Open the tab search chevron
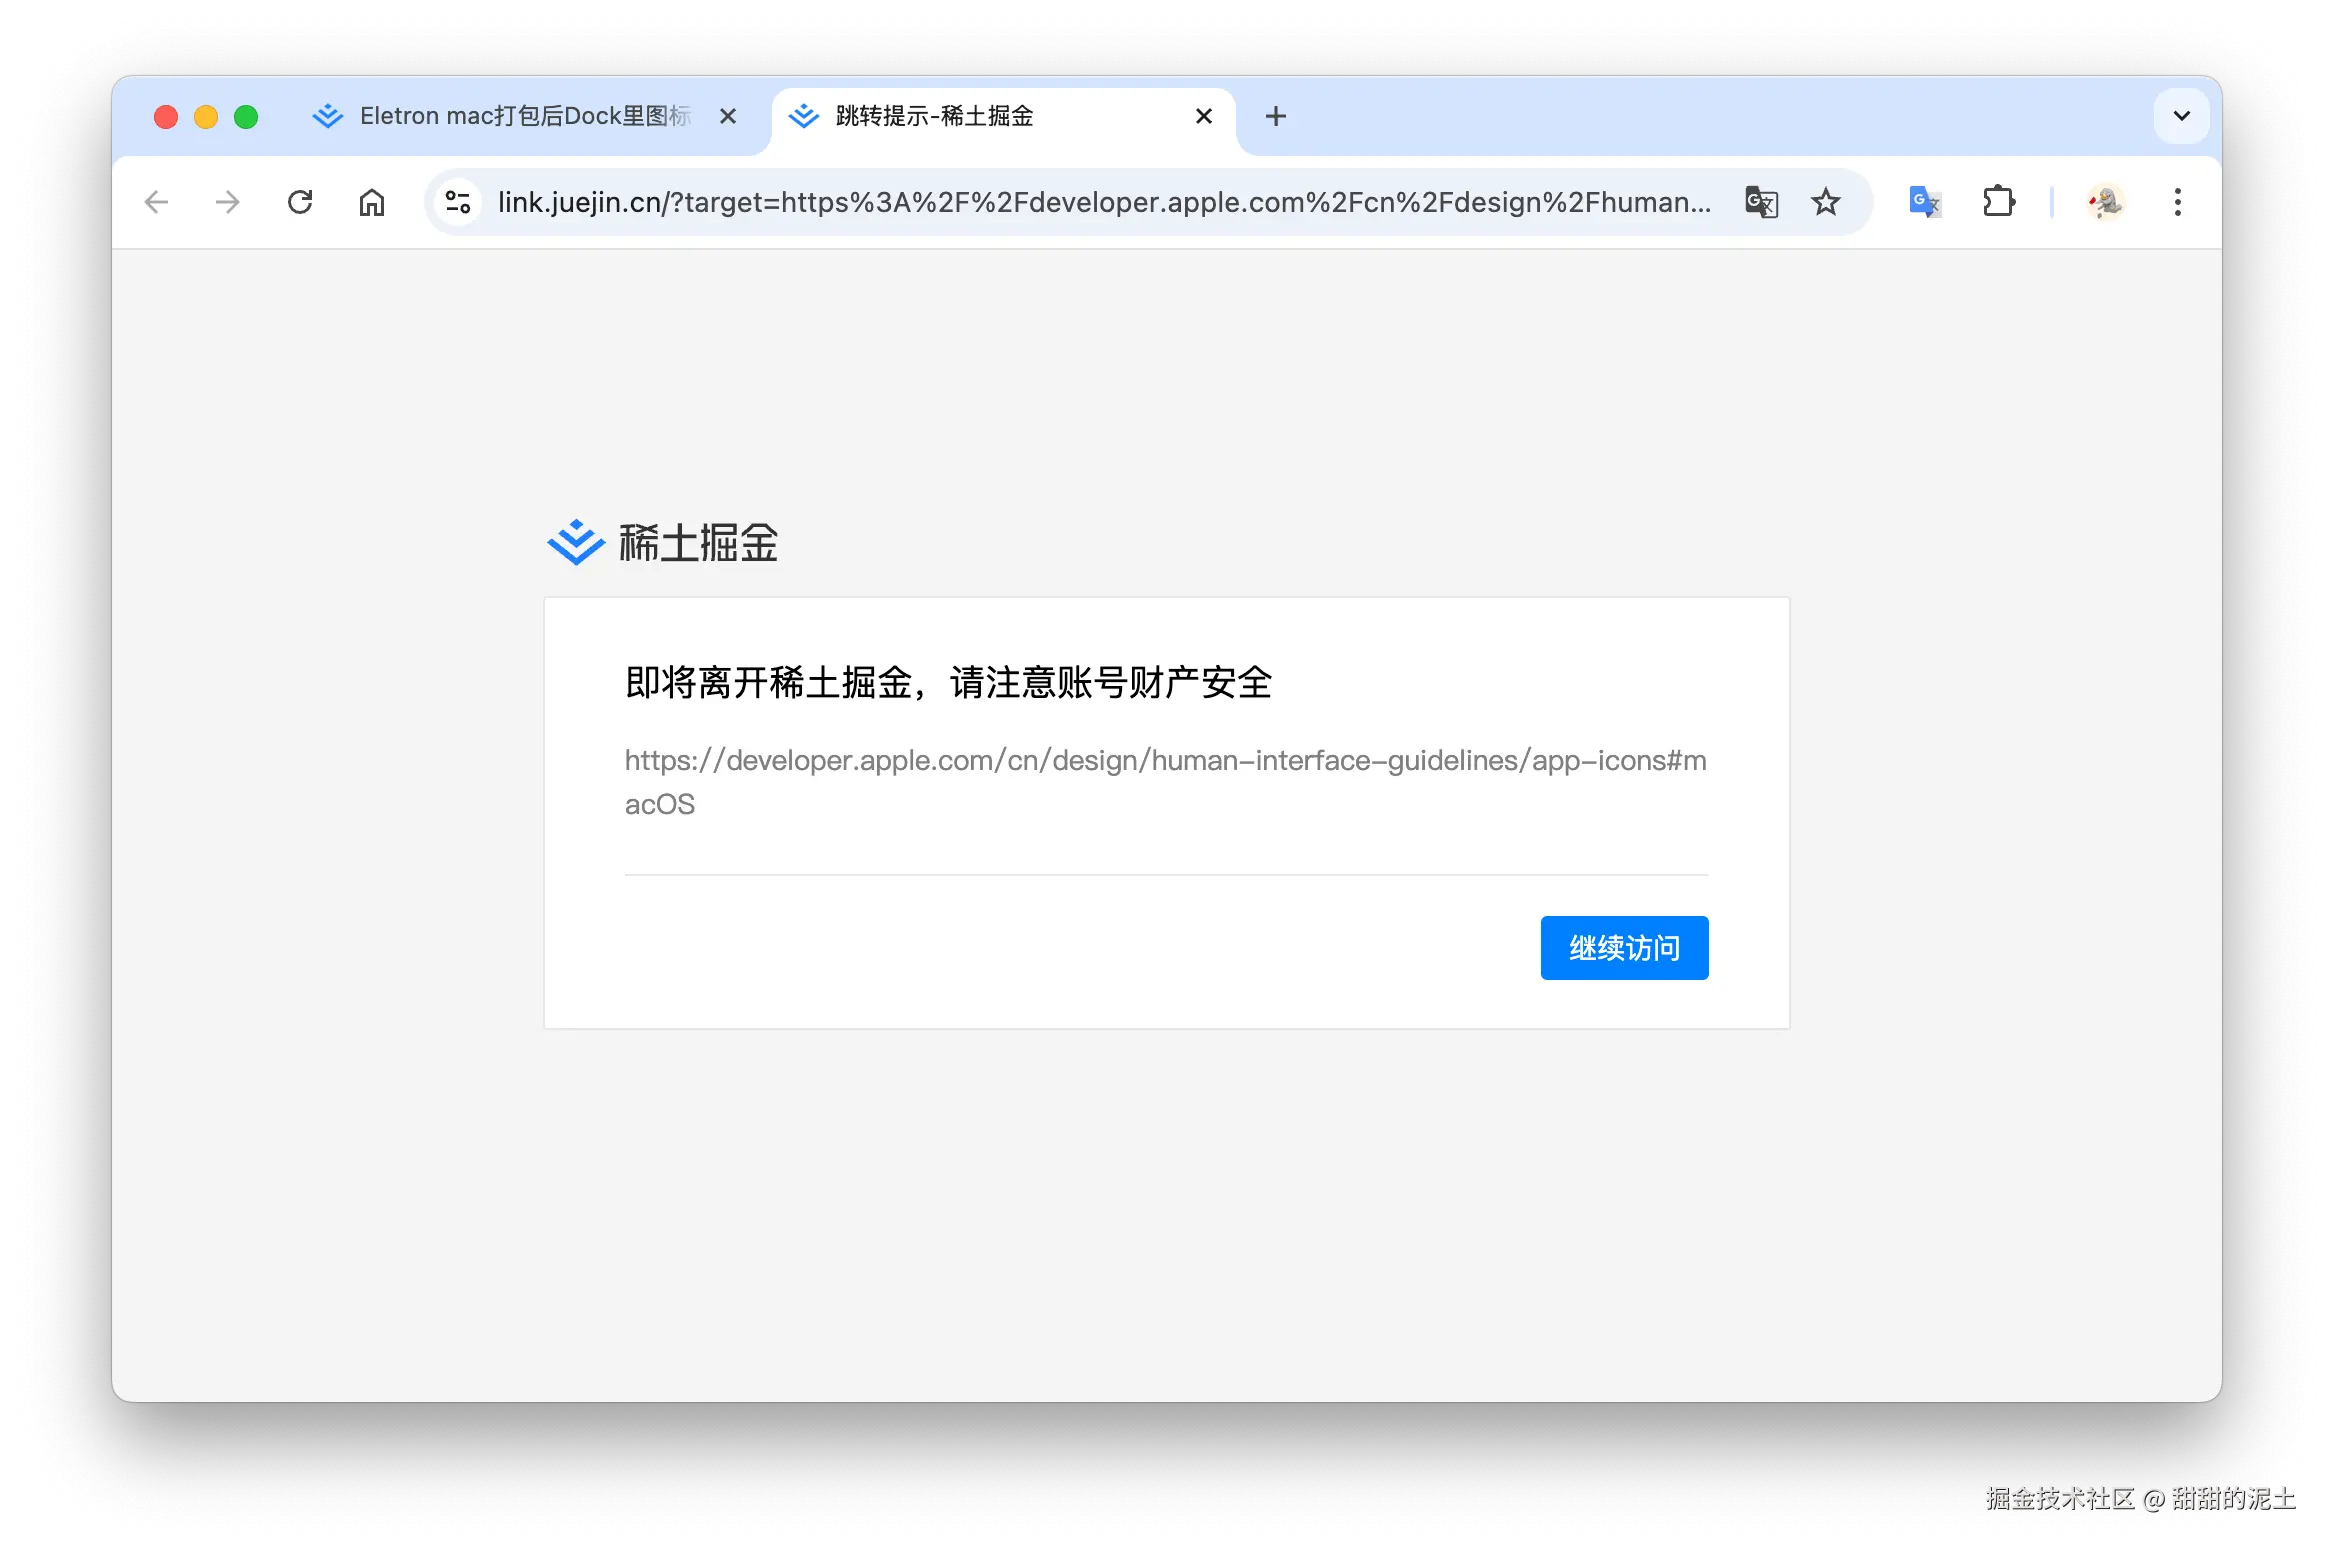The width and height of the screenshot is (2334, 1550). pyautogui.click(x=2181, y=116)
